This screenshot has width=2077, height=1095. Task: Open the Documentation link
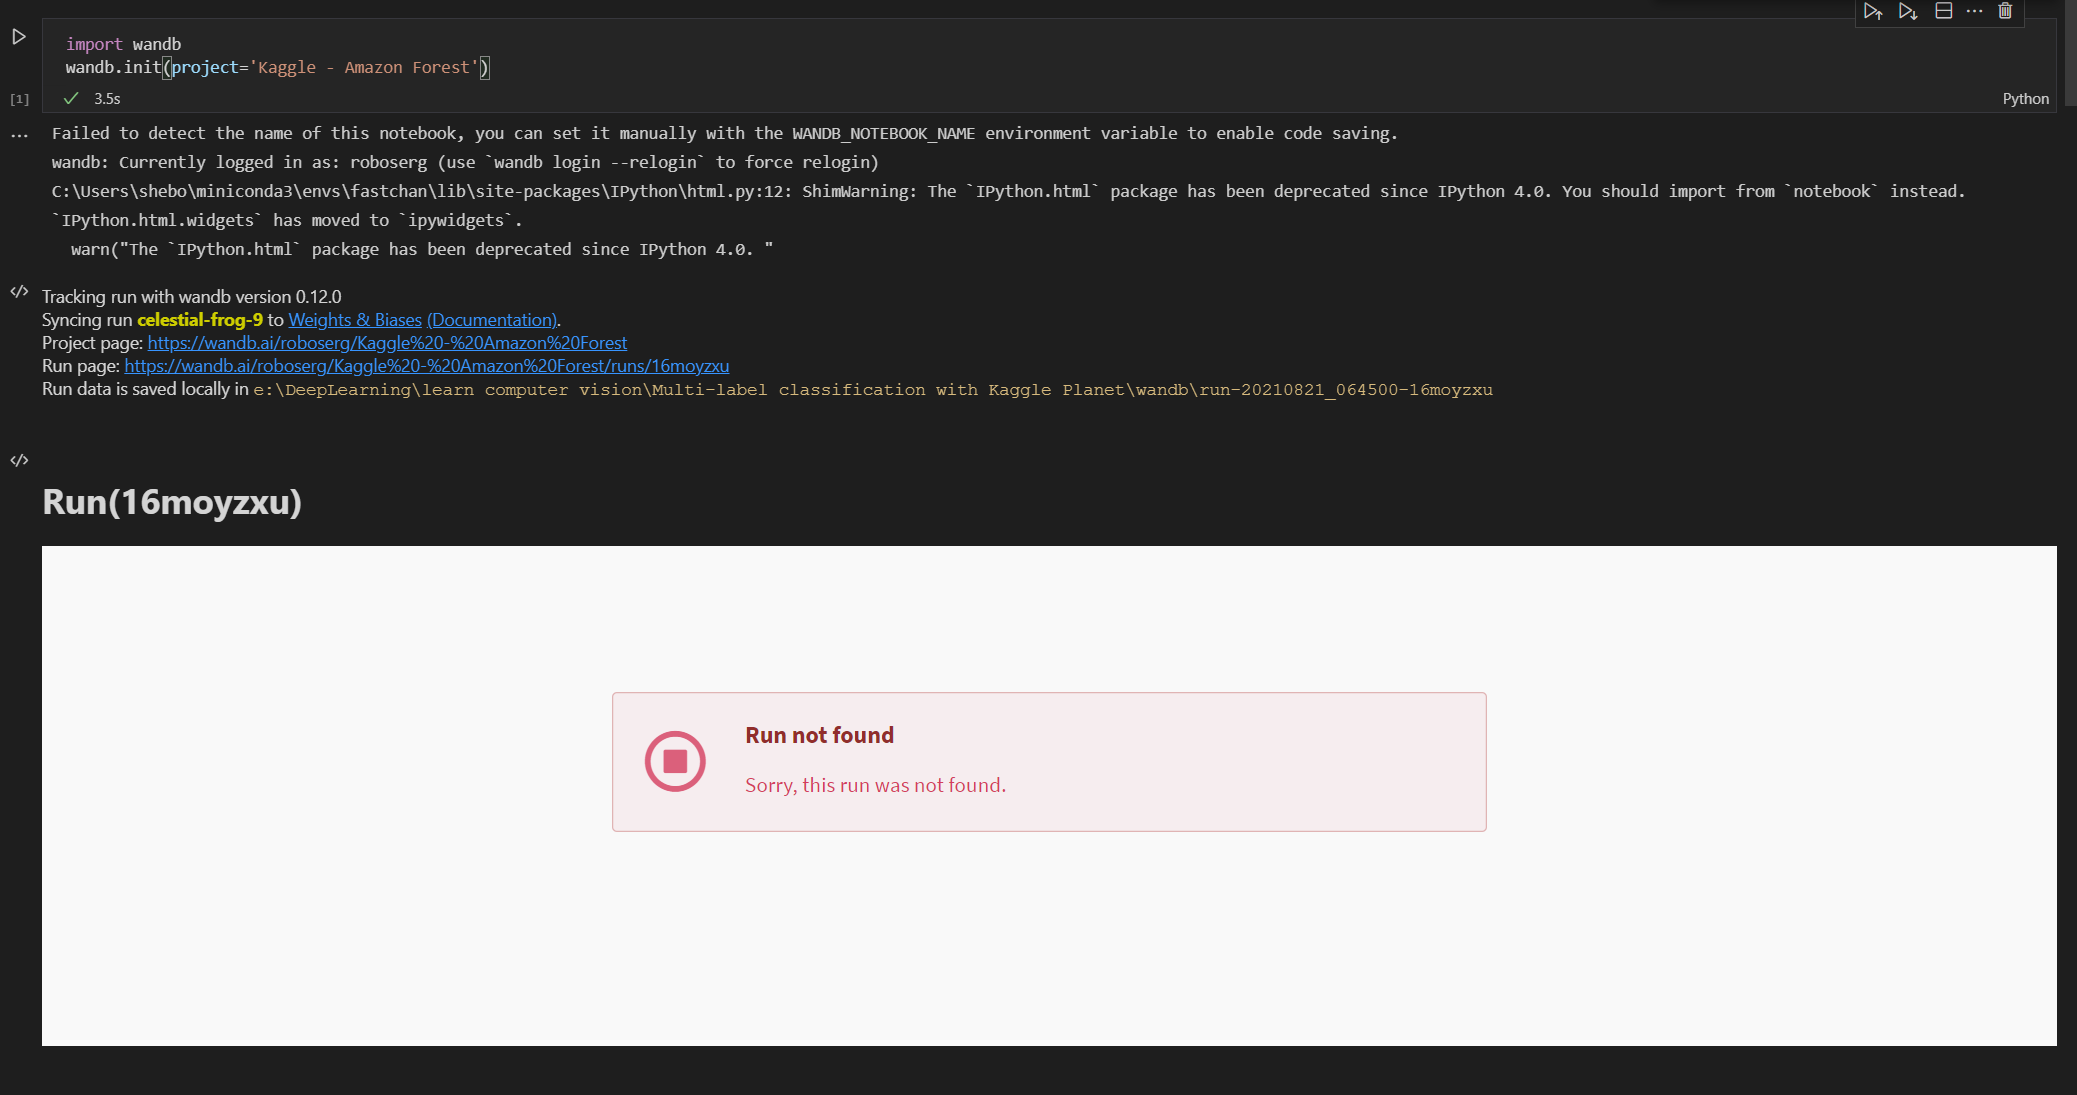pyautogui.click(x=491, y=319)
